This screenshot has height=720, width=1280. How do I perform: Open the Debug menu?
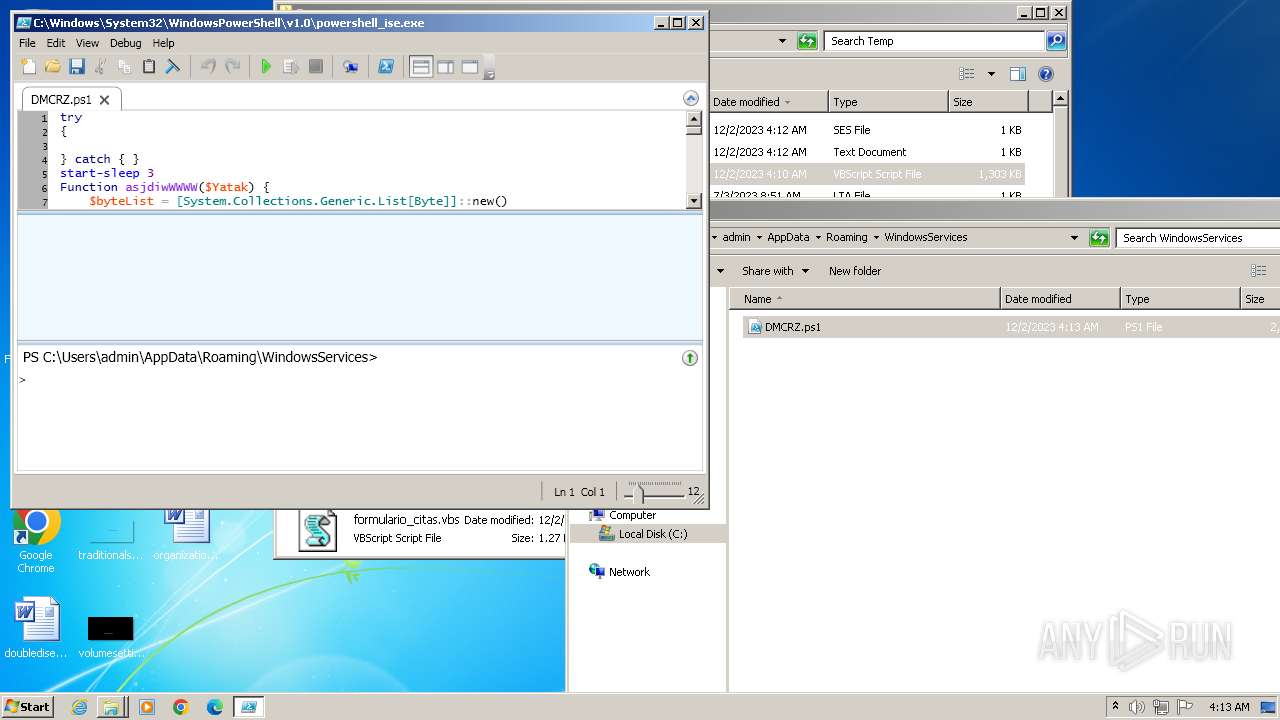(x=125, y=43)
